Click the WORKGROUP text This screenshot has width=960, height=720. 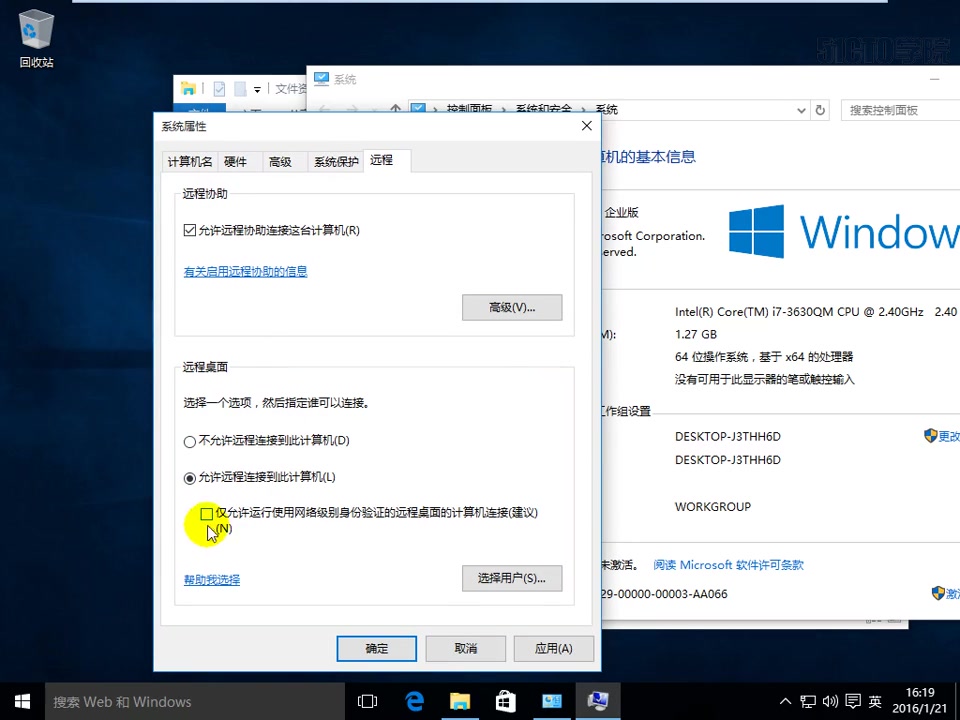[713, 506]
